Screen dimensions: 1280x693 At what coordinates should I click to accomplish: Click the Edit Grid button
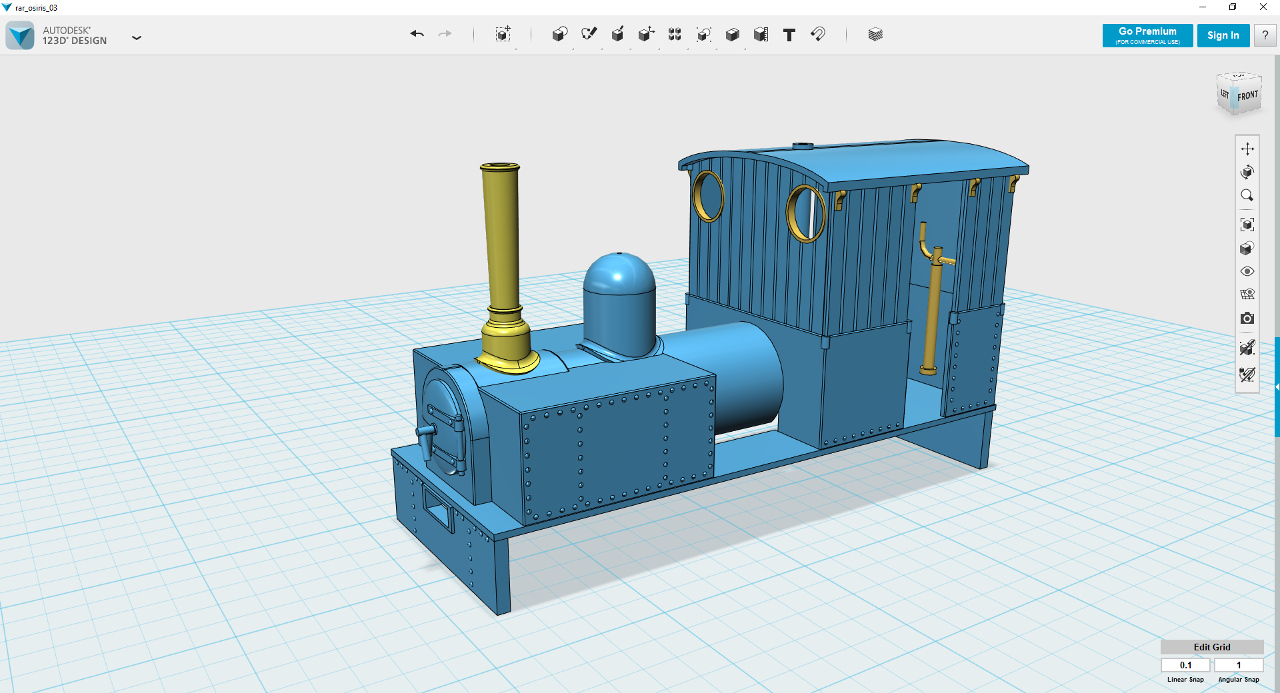1212,647
